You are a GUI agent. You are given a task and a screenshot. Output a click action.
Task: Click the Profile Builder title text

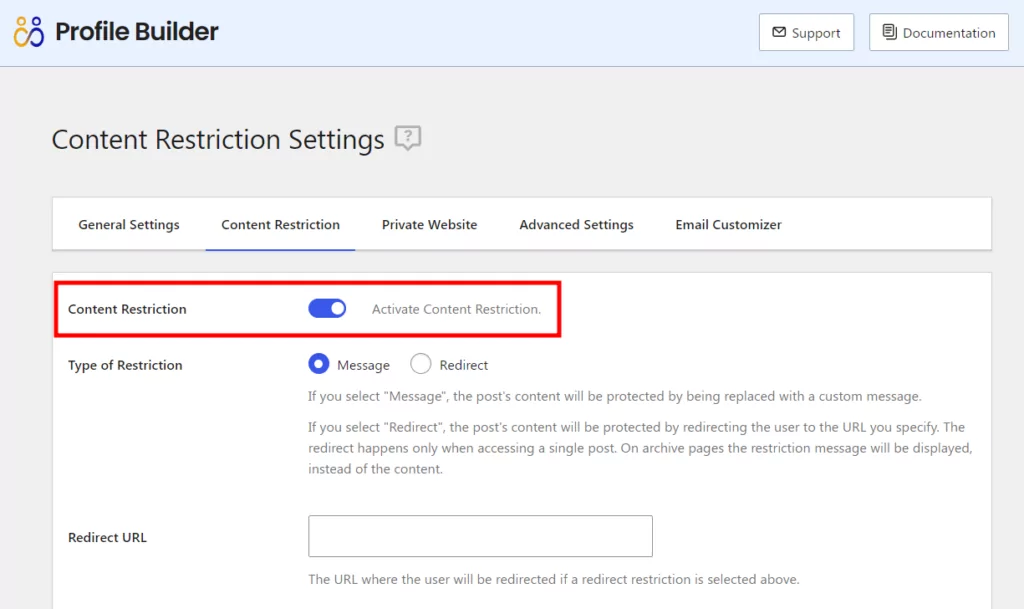pos(136,31)
